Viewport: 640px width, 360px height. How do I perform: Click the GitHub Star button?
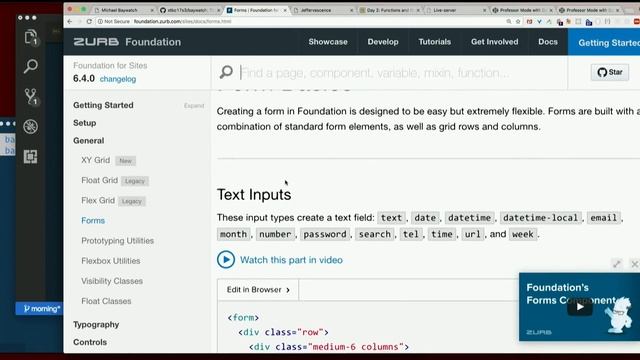pyautogui.click(x=610, y=72)
